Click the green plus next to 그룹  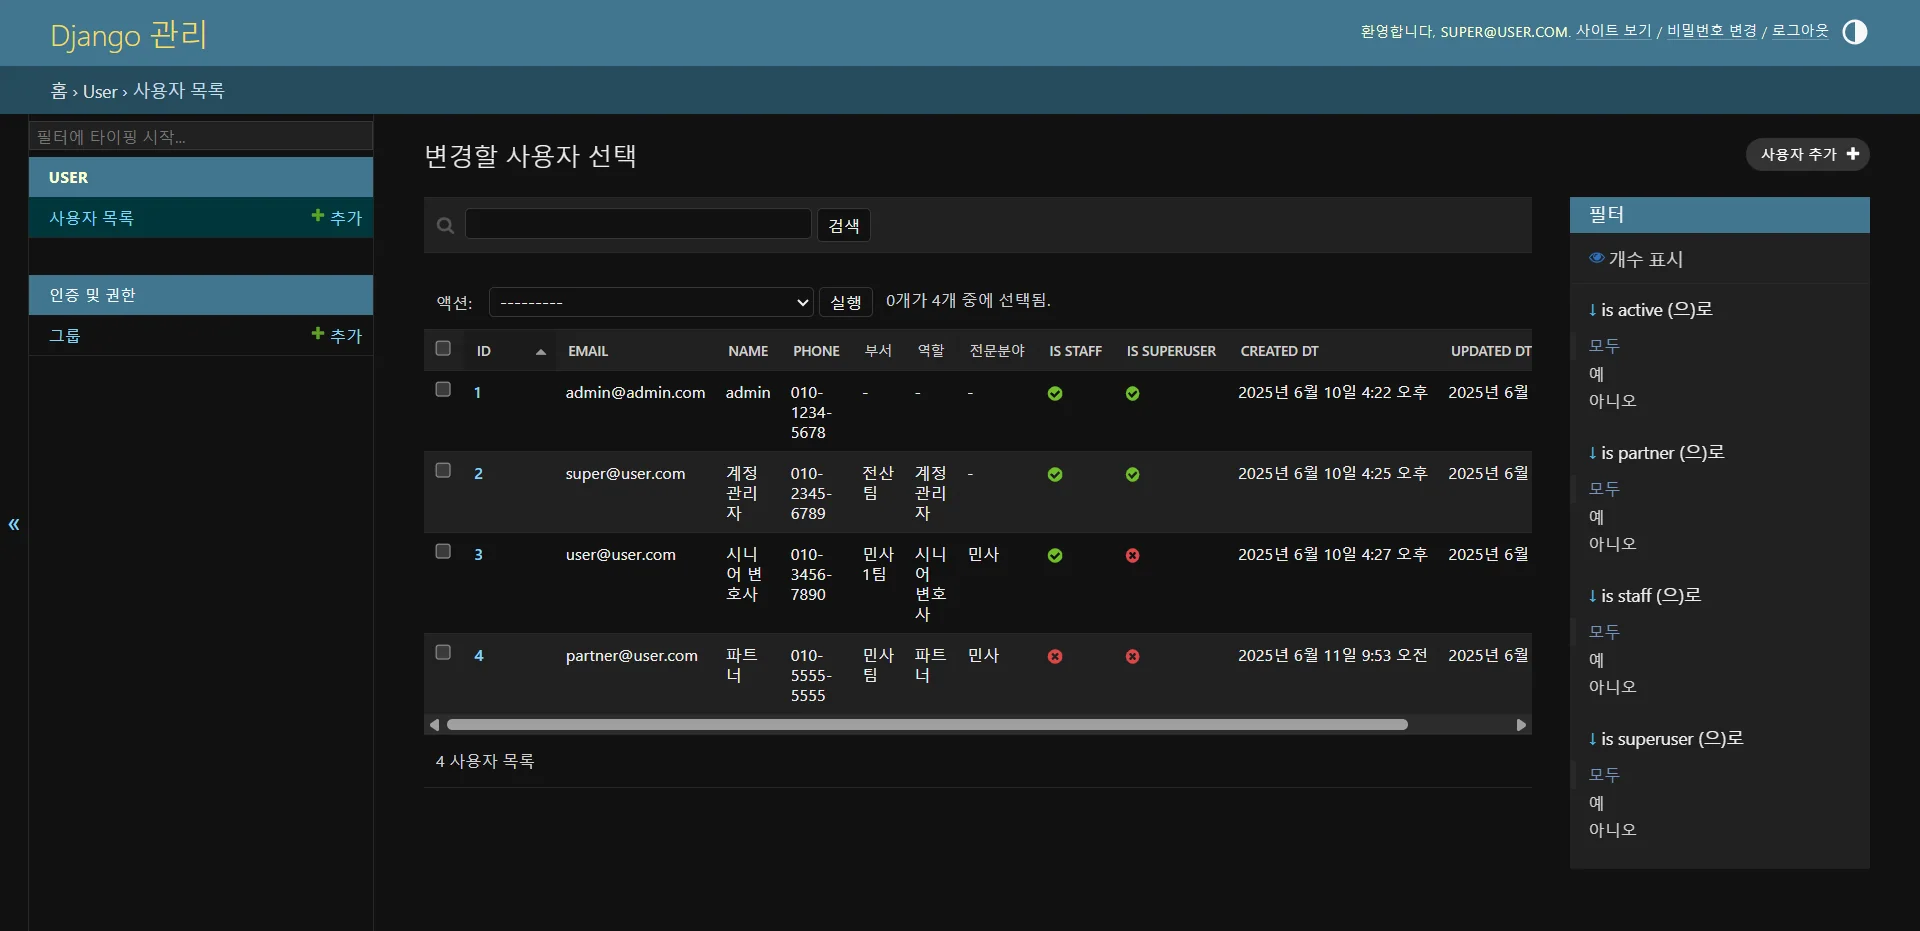317,334
